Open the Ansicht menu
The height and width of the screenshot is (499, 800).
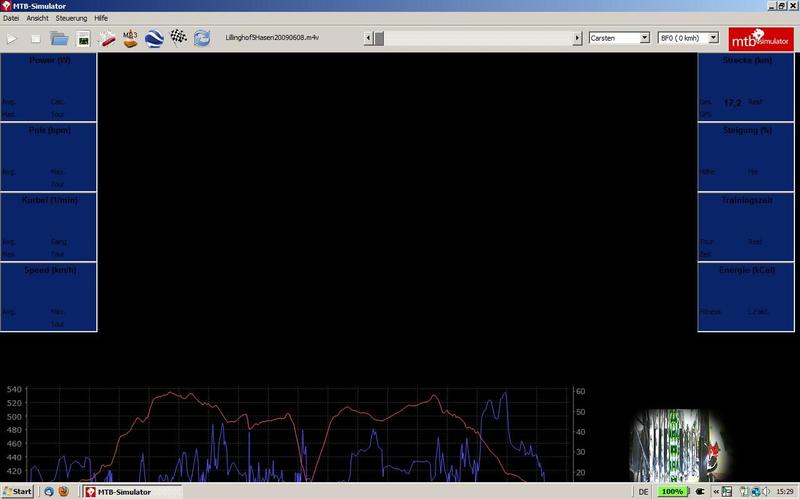[37, 18]
